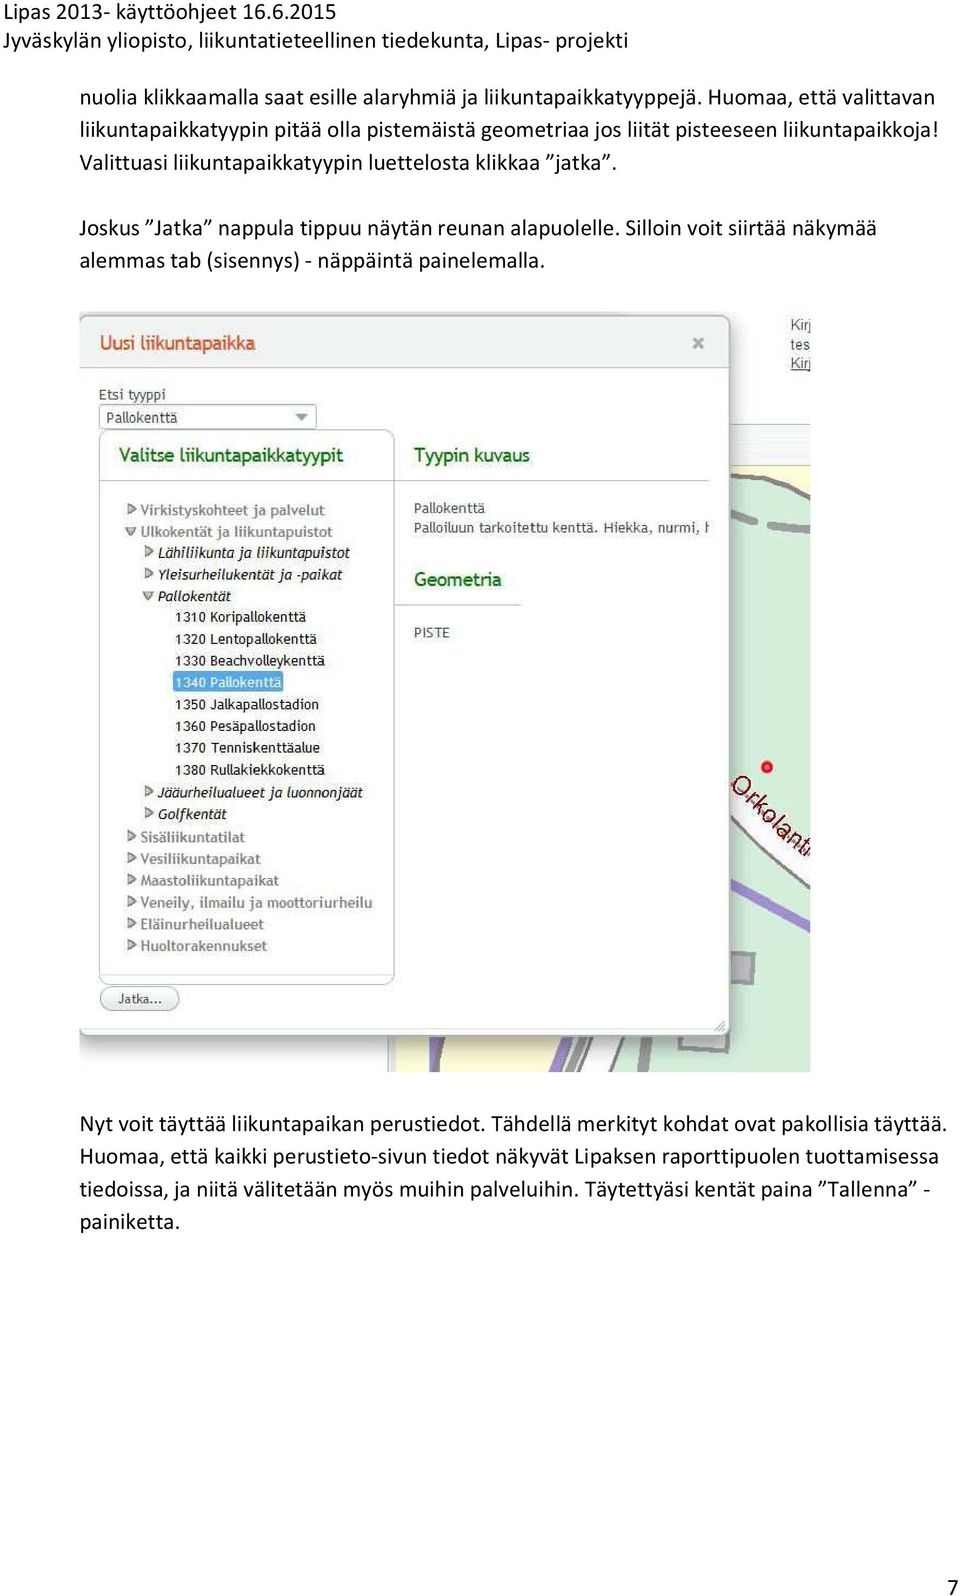960x1596 pixels.
Task: Expand Sisäliikuntatilat category
Action: tap(132, 836)
